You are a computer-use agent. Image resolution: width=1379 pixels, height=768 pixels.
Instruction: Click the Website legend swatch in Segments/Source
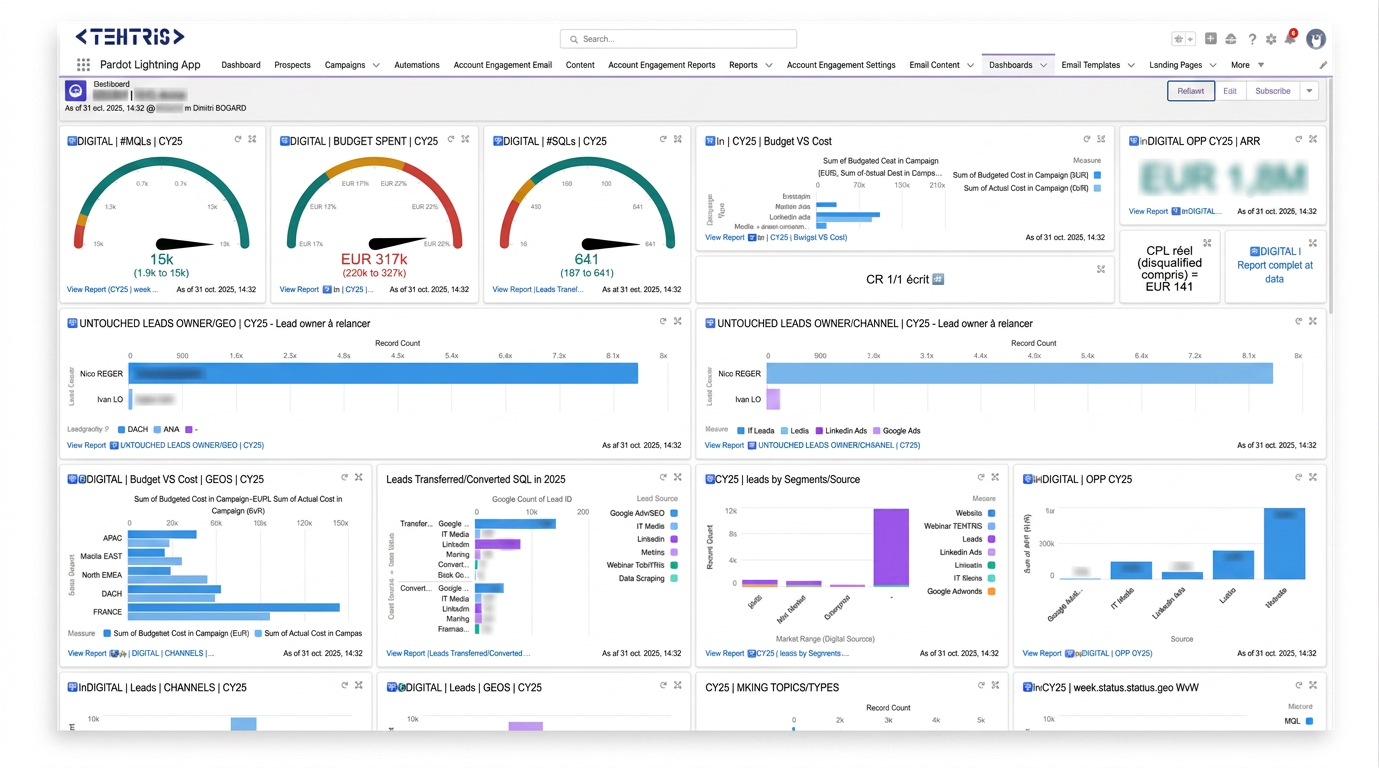coord(991,513)
